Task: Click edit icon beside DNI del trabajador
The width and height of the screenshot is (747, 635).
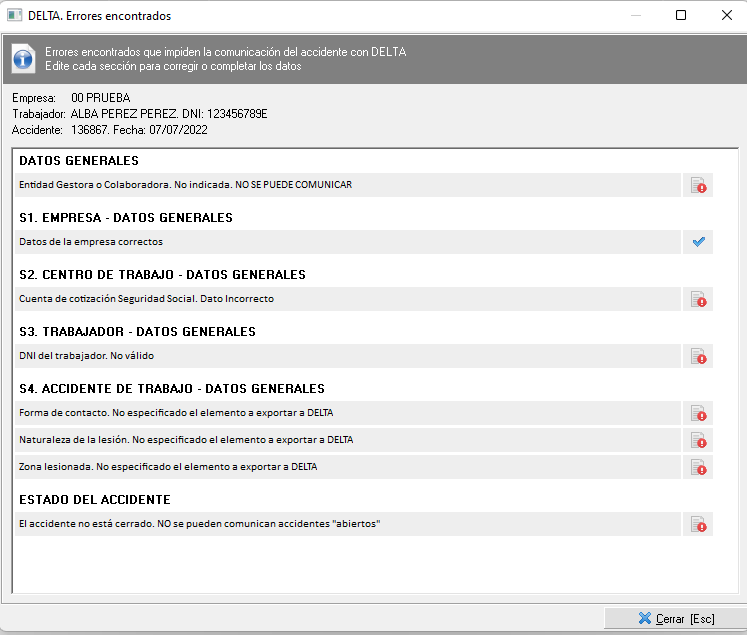Action: tap(698, 356)
